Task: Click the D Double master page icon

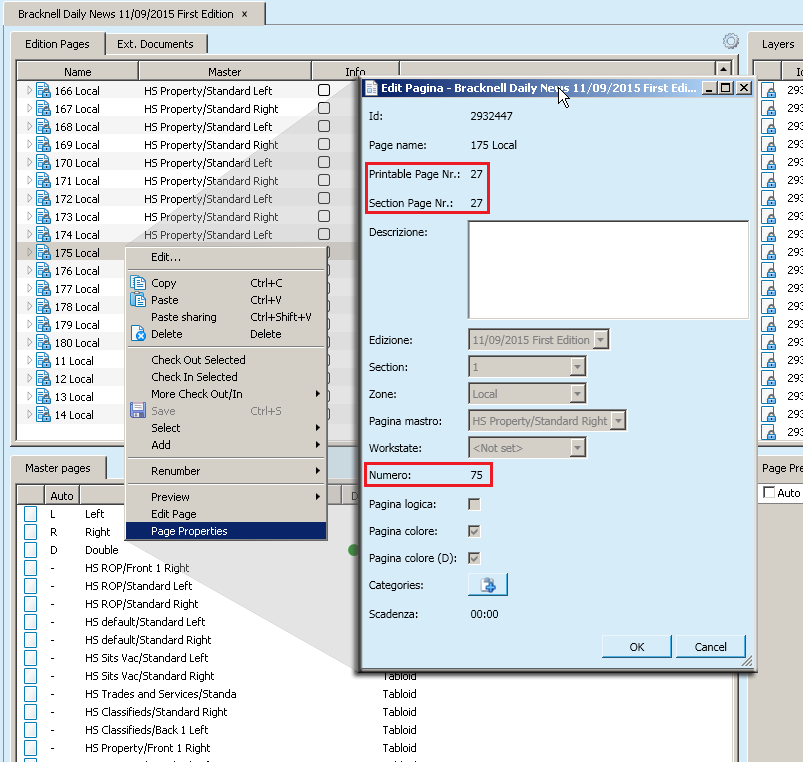Action: [31, 549]
